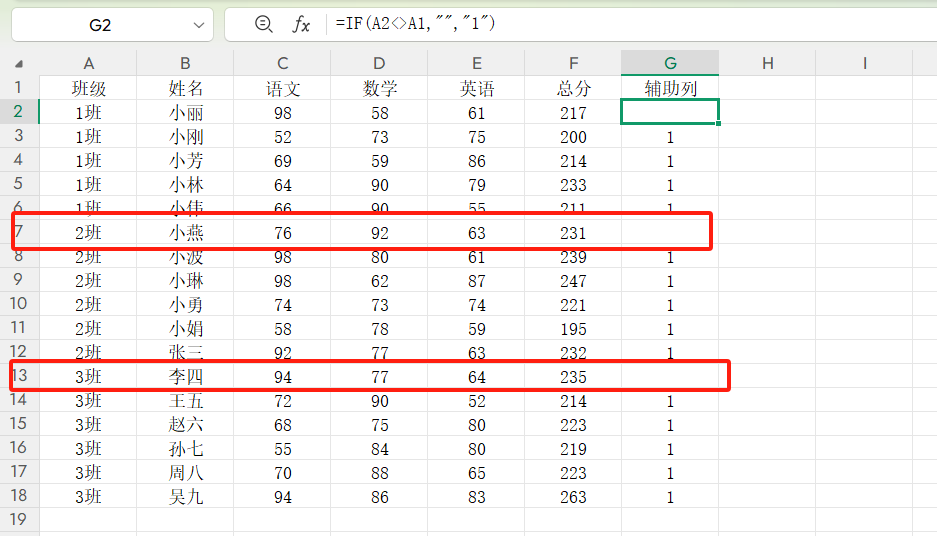The width and height of the screenshot is (937, 536).
Task: Click the 班级 header cell
Action: pyautogui.click(x=88, y=88)
